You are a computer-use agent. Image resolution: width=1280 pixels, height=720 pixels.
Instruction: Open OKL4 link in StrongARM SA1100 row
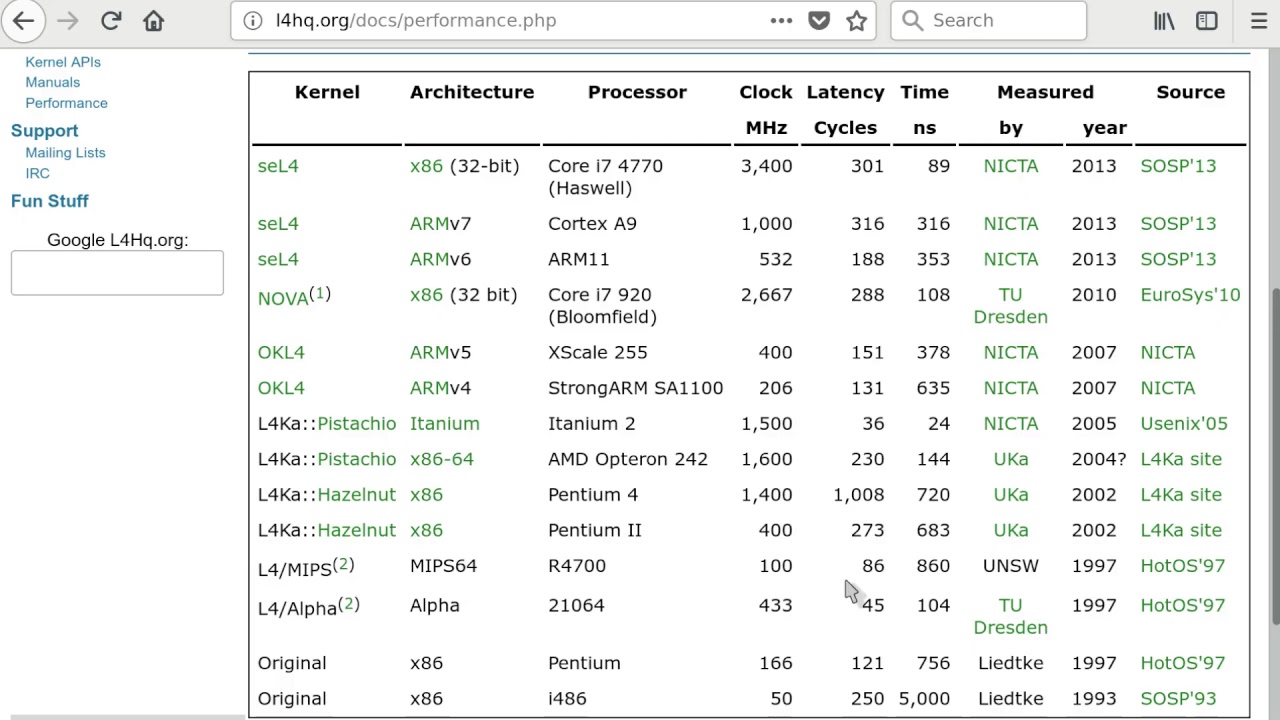(x=281, y=388)
